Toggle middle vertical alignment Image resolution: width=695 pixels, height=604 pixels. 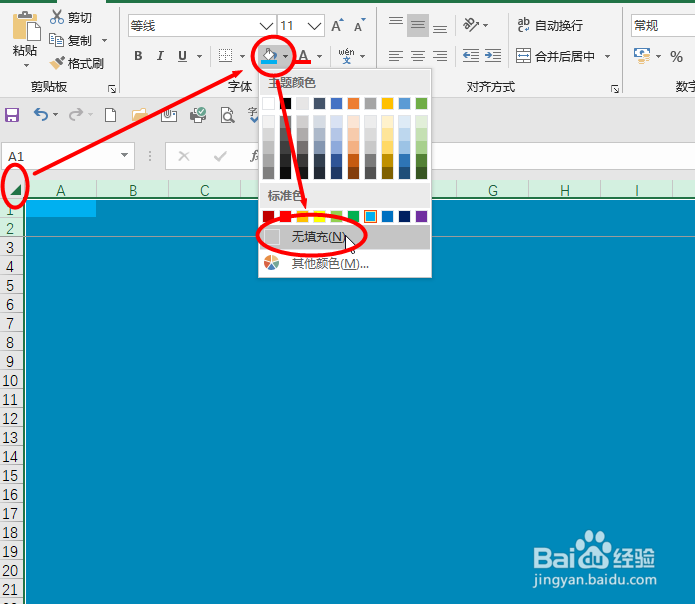418,26
